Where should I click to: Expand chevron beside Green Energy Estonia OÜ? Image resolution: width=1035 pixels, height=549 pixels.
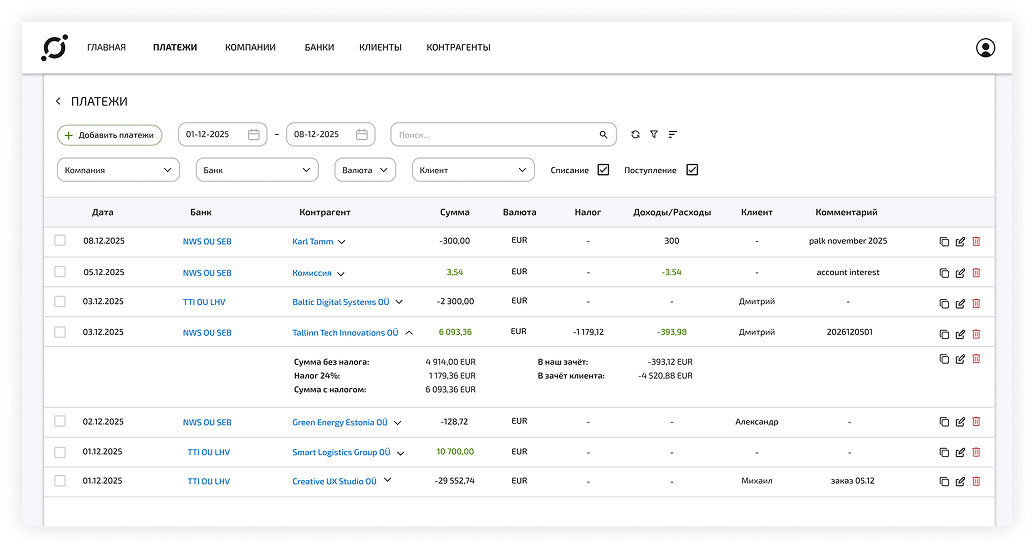point(397,422)
